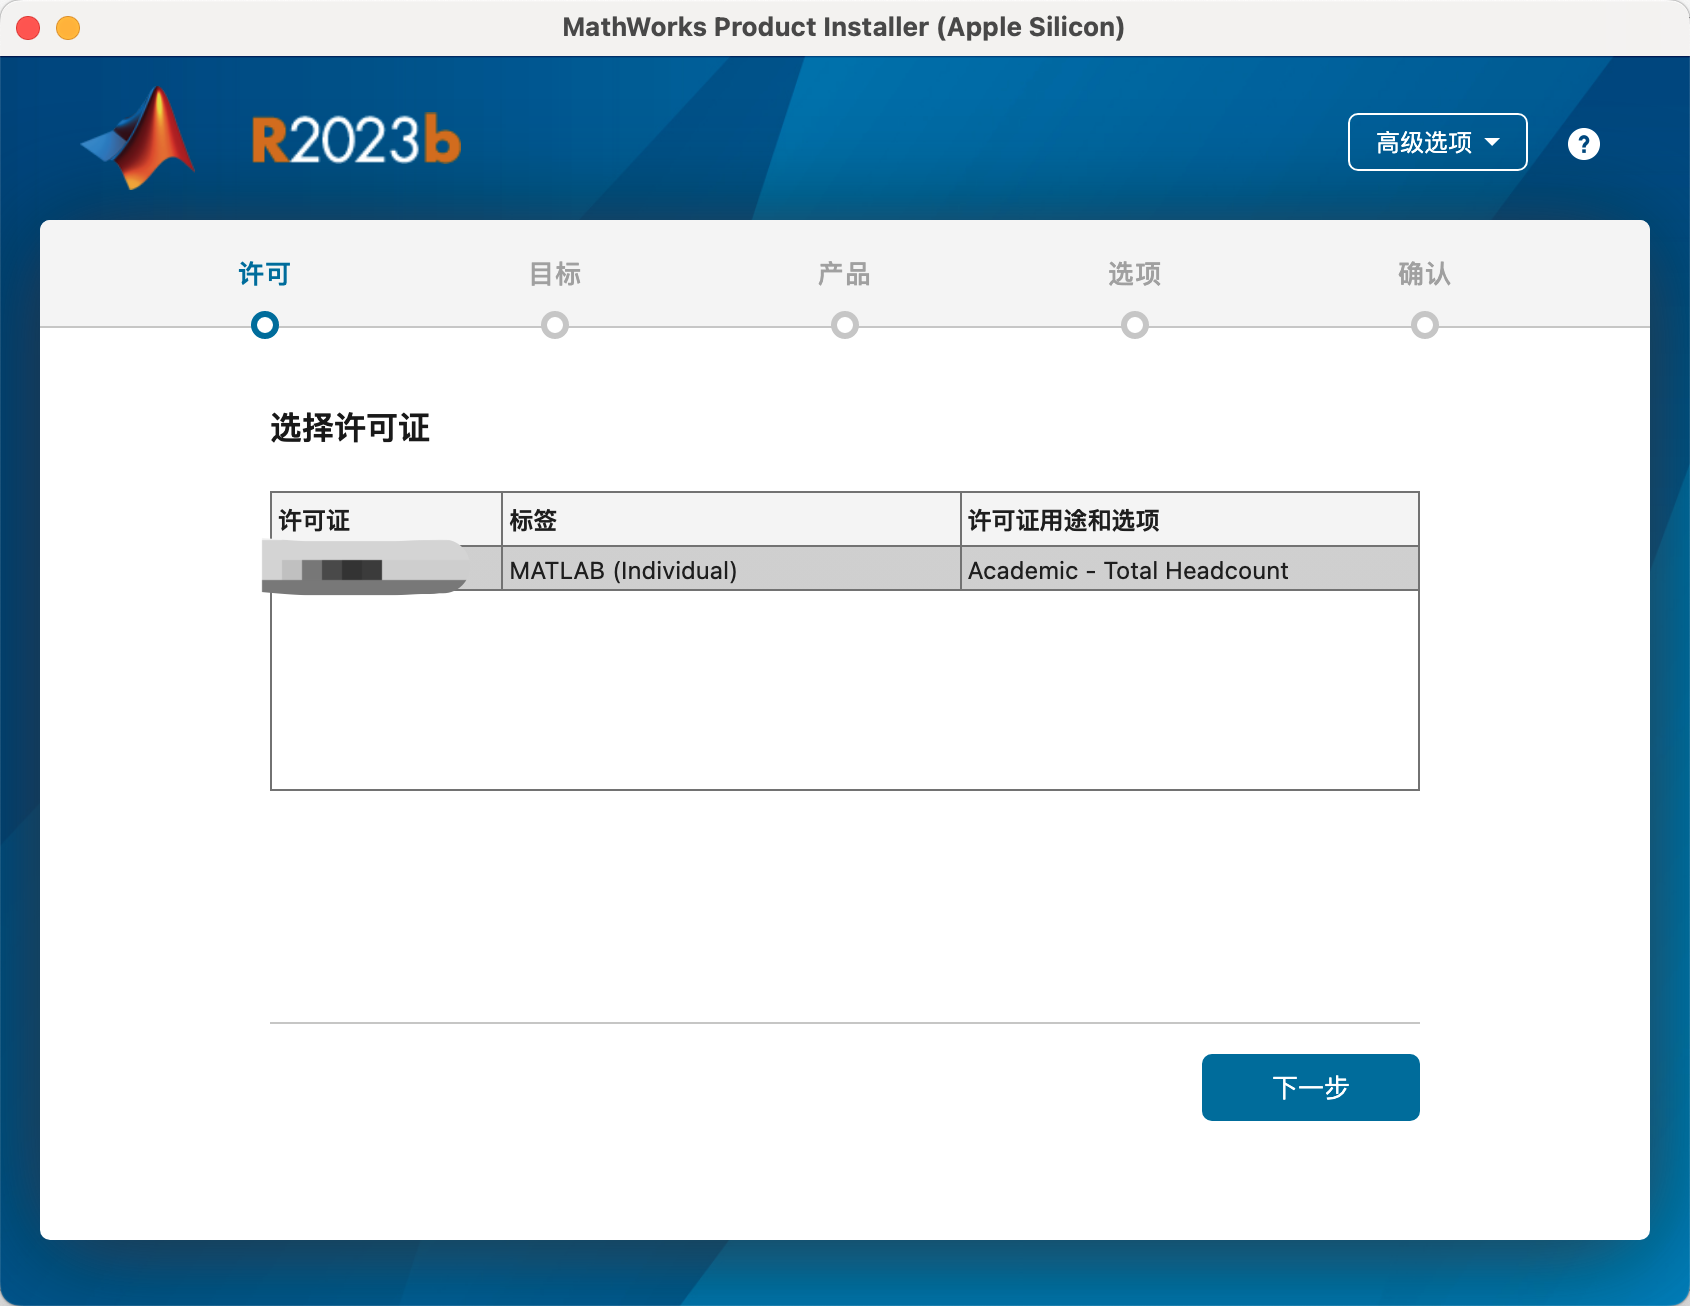Click the 目标 step circle marker

point(555,325)
